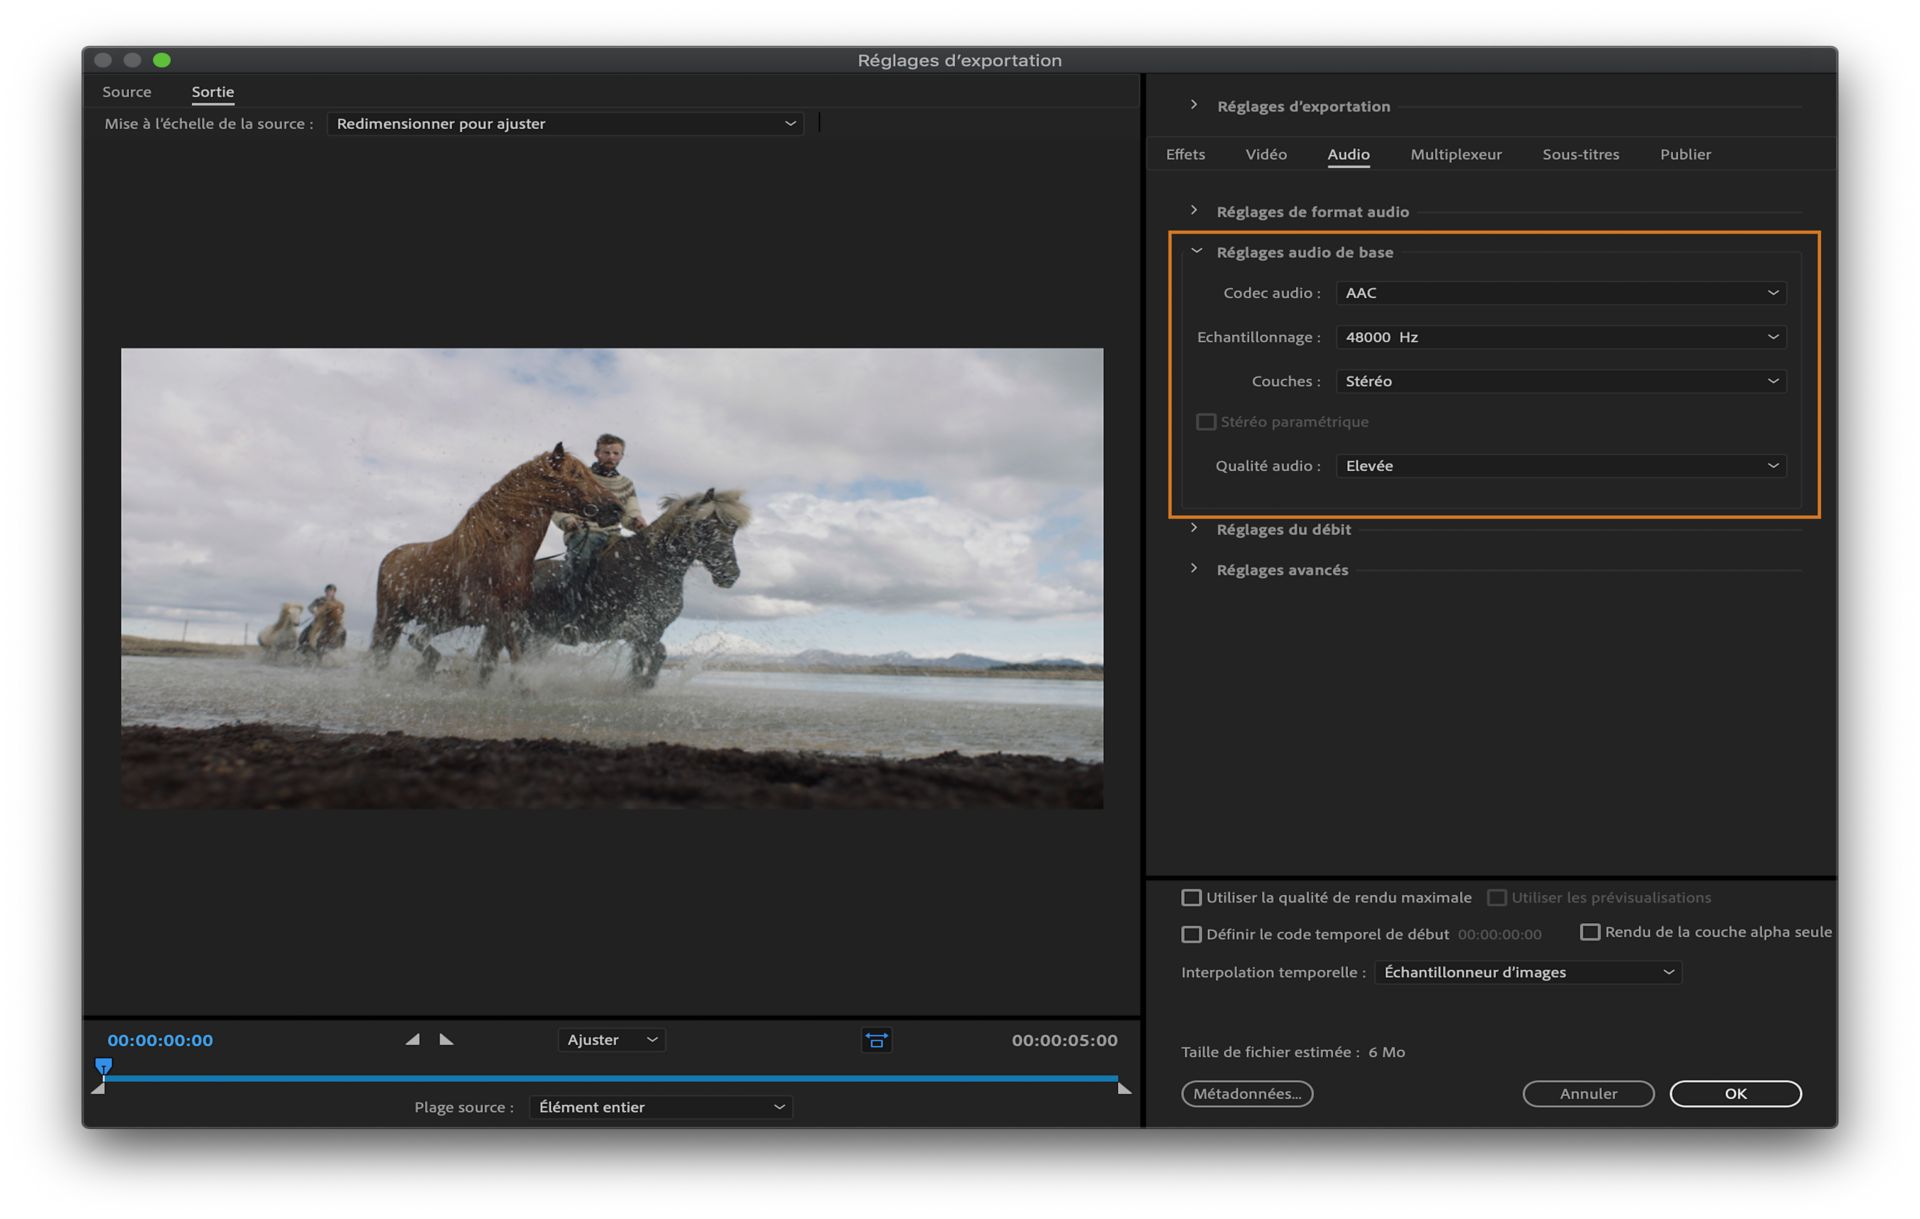
Task: Check Définir le code temporel de début
Action: coord(1191,934)
